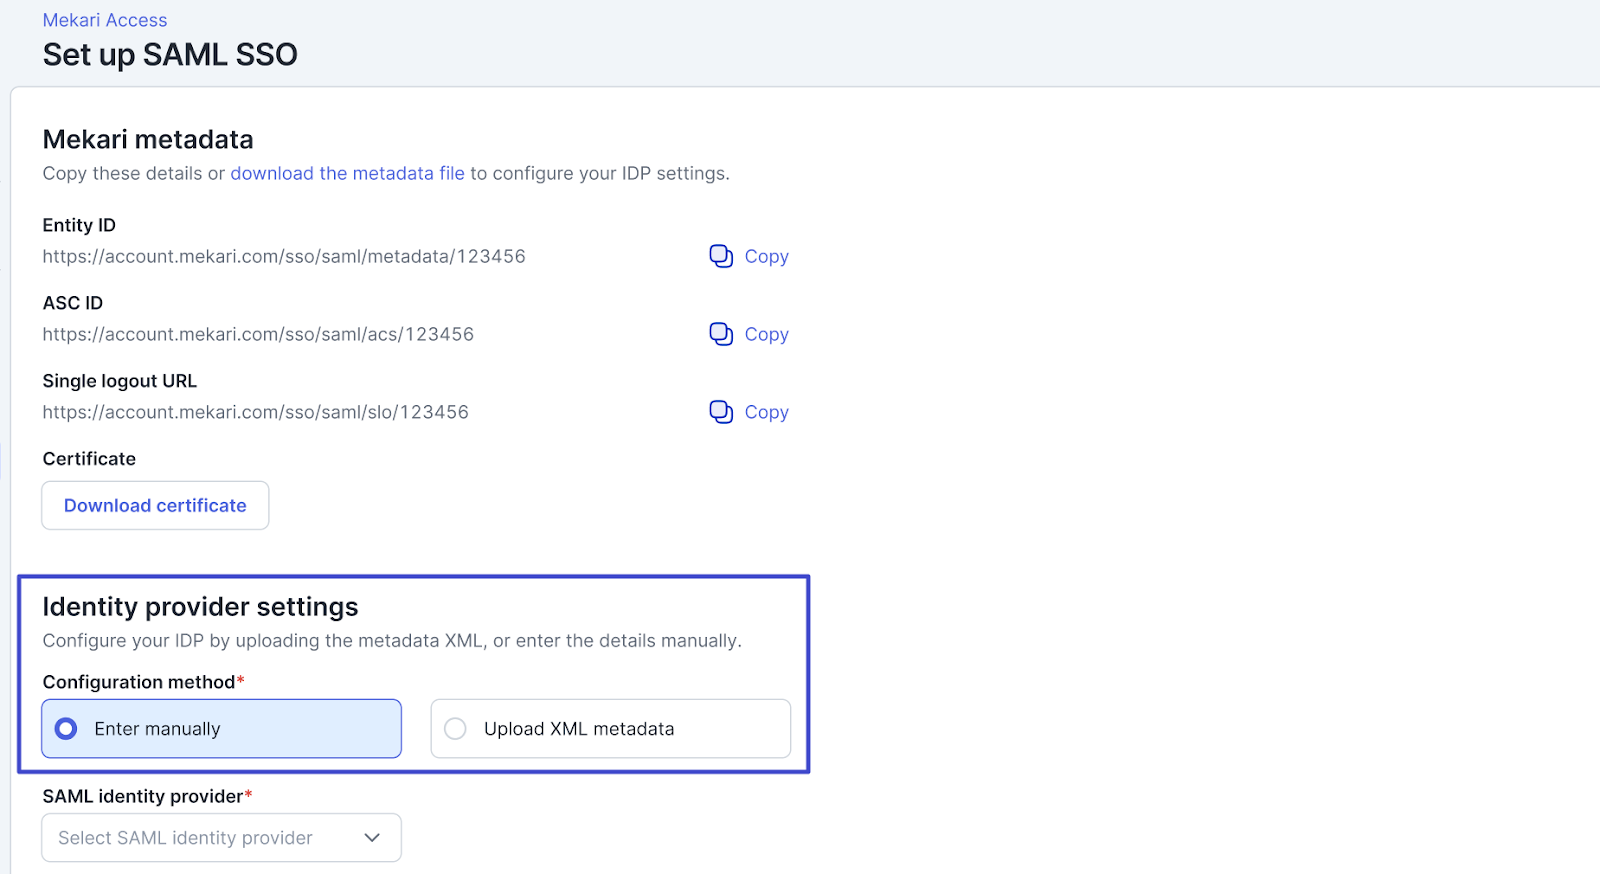
Task: Click the 'Identity provider settings' heading
Action: tap(200, 607)
